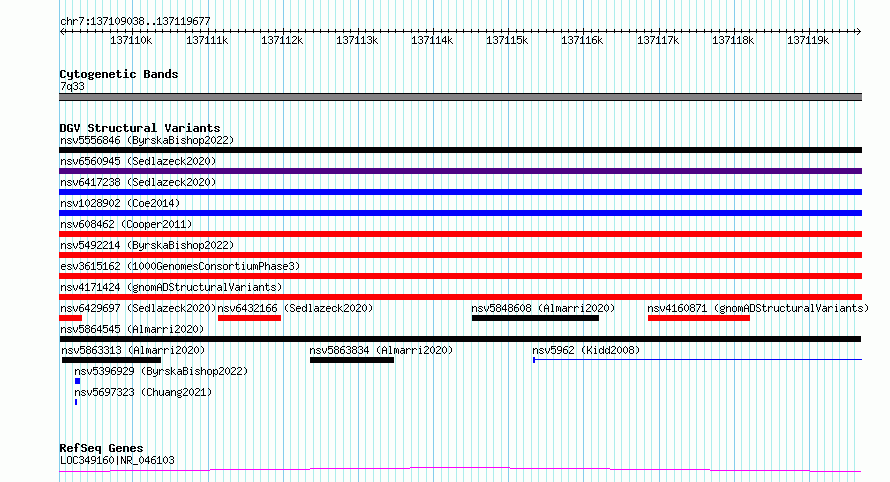Click the black bar under nsv5864545

pos(460,339)
